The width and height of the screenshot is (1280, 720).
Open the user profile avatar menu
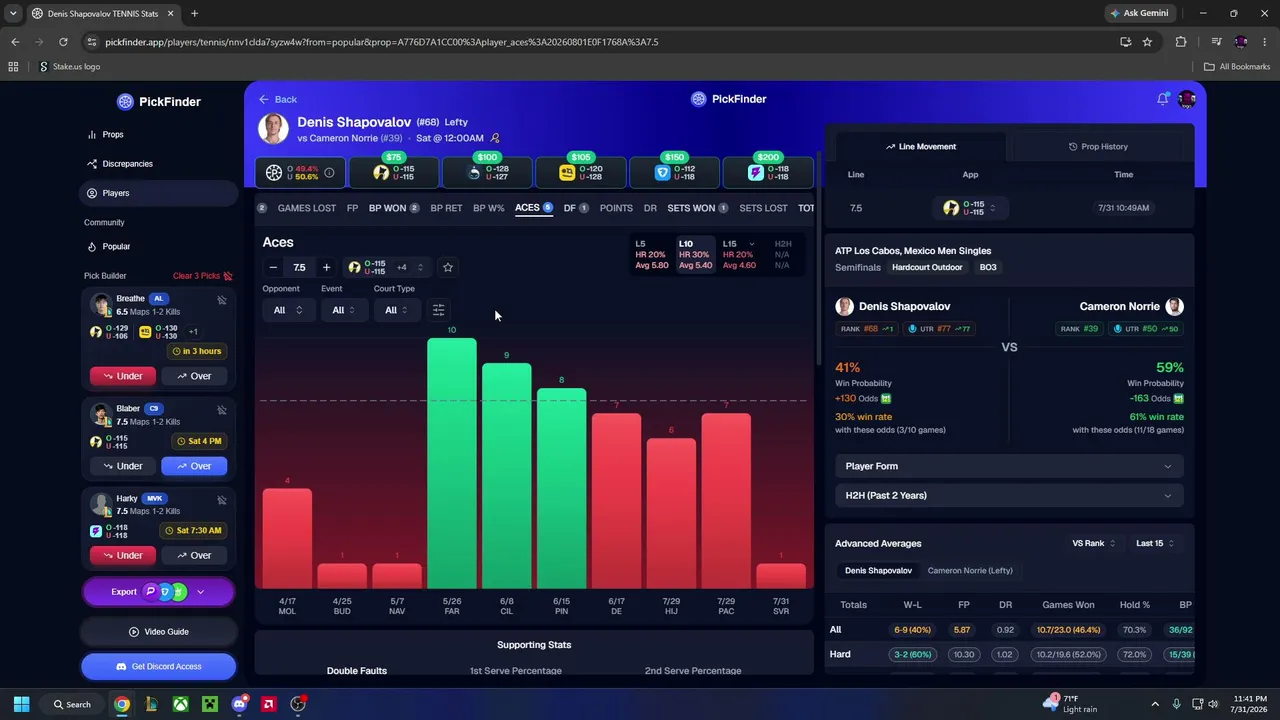(1187, 99)
